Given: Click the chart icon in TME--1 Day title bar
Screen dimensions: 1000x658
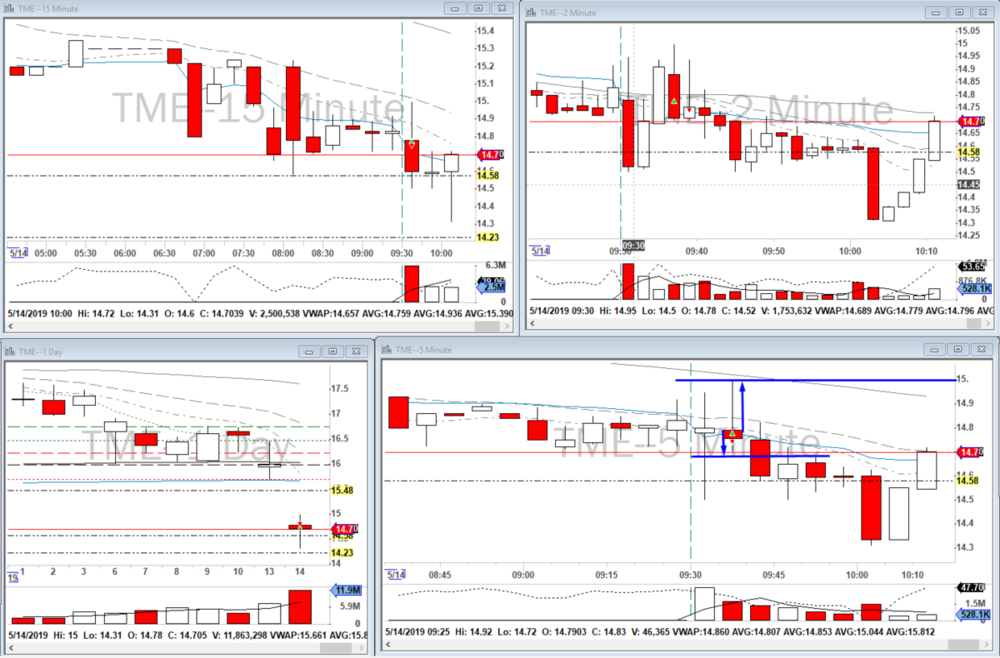Looking at the screenshot, I should (x=11, y=351).
